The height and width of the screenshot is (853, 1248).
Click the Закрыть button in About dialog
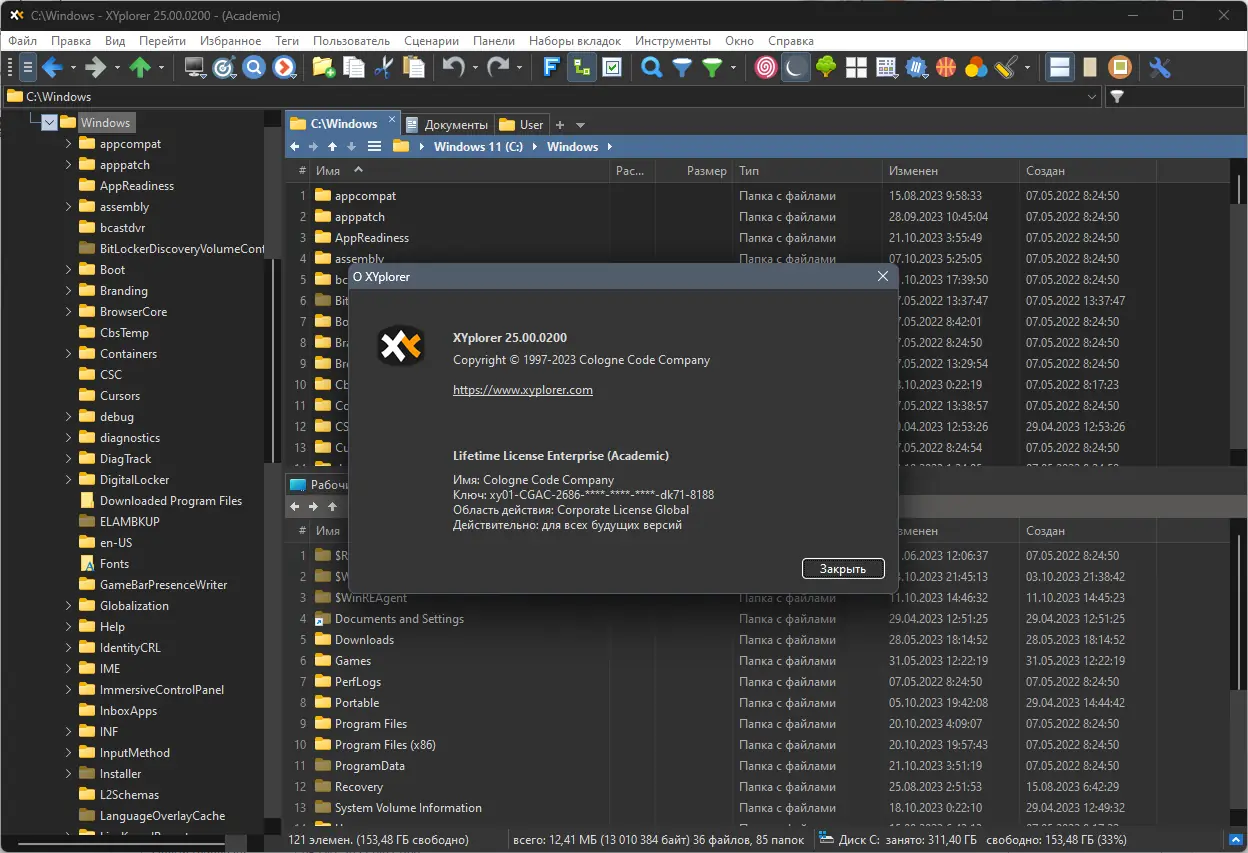[842, 568]
